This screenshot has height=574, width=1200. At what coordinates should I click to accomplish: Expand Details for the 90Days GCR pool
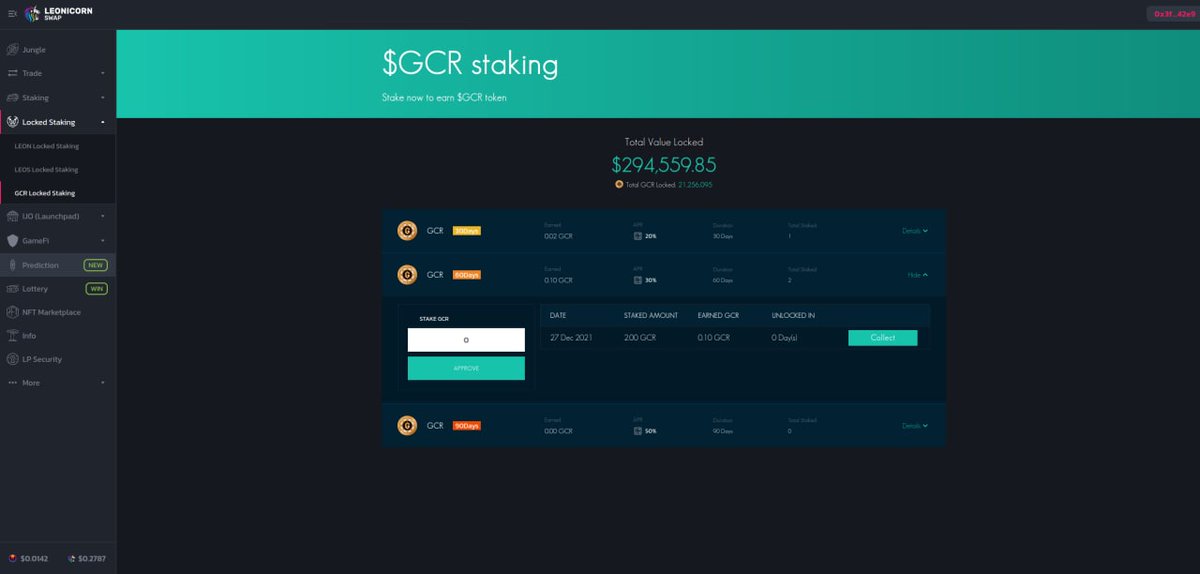click(x=915, y=425)
